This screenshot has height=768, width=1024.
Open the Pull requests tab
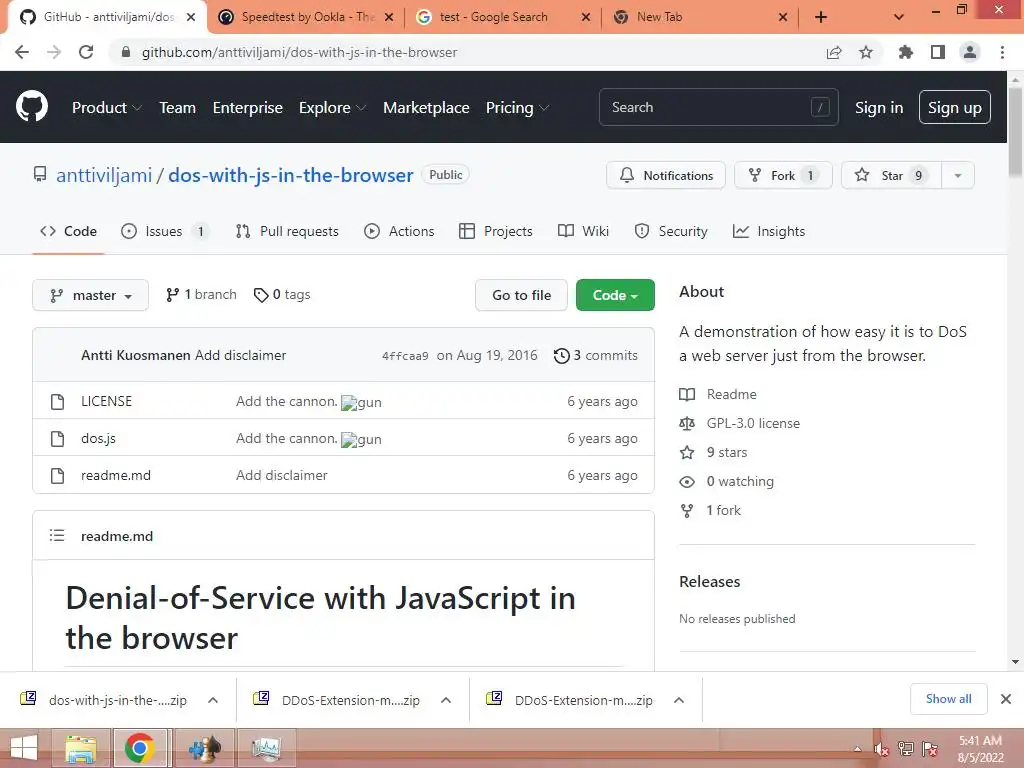coord(287,231)
